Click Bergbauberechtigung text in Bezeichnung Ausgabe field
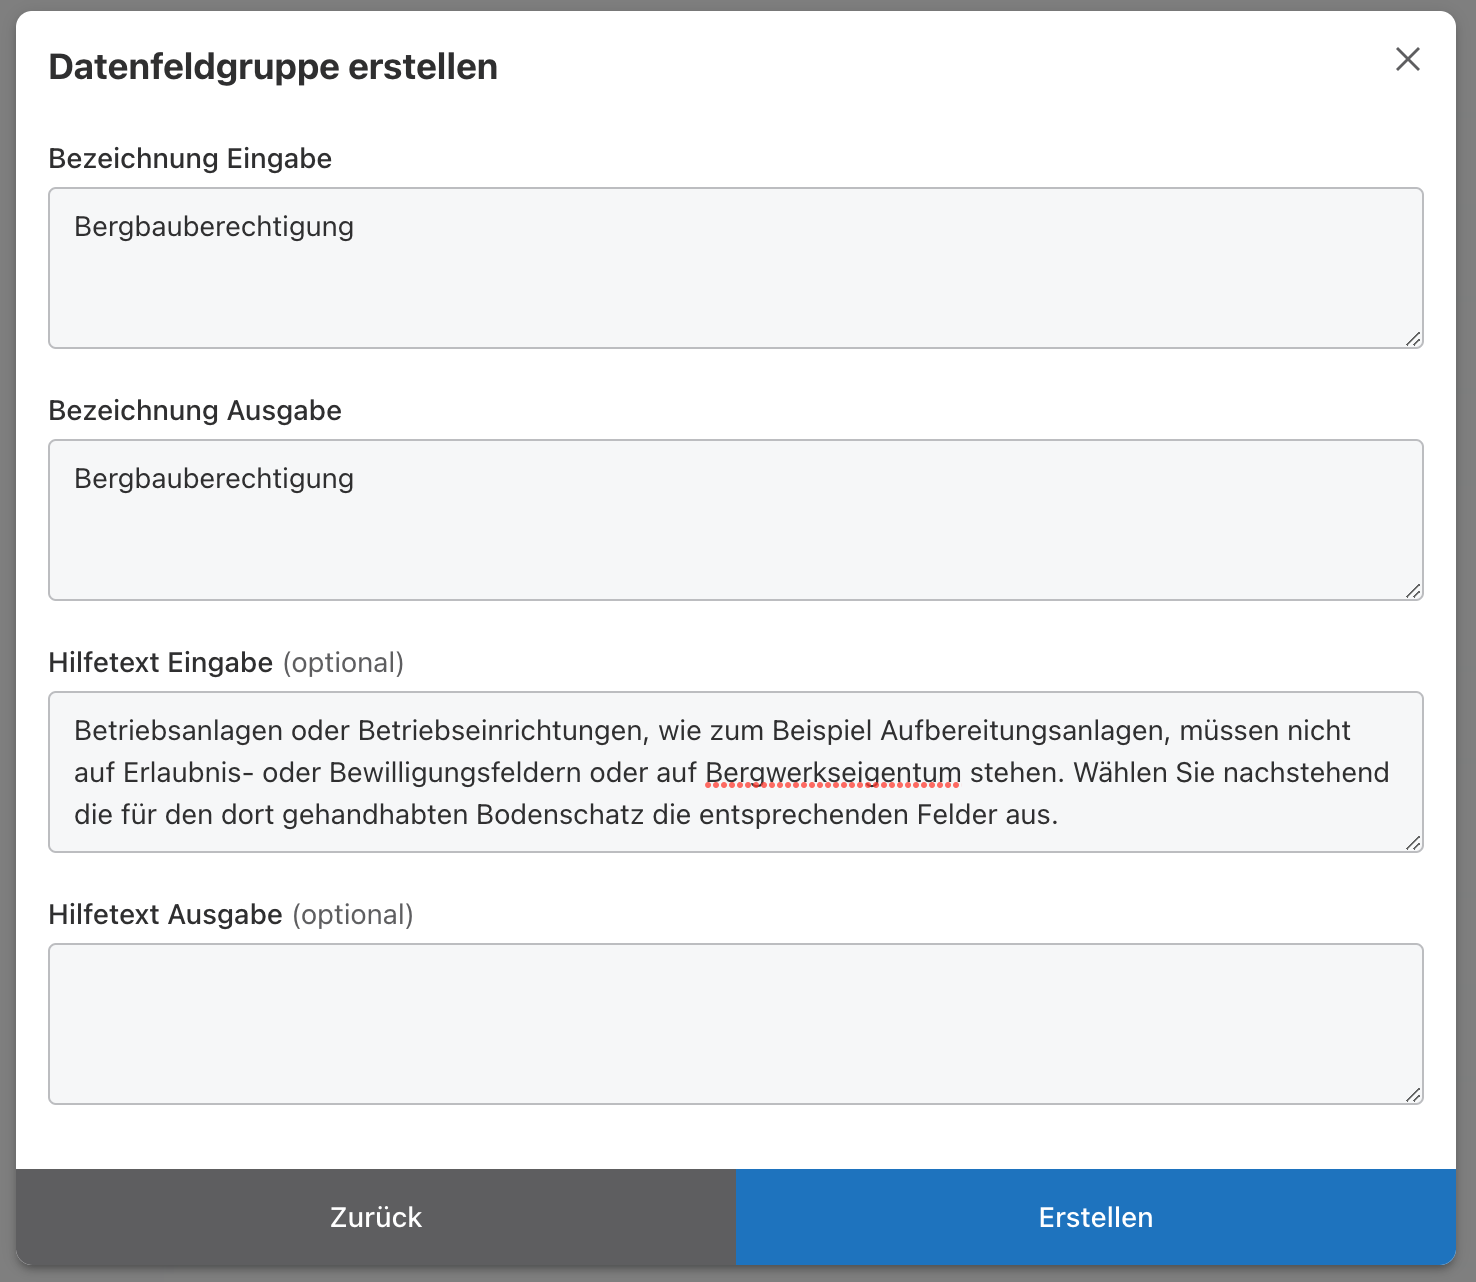The image size is (1476, 1282). click(214, 479)
